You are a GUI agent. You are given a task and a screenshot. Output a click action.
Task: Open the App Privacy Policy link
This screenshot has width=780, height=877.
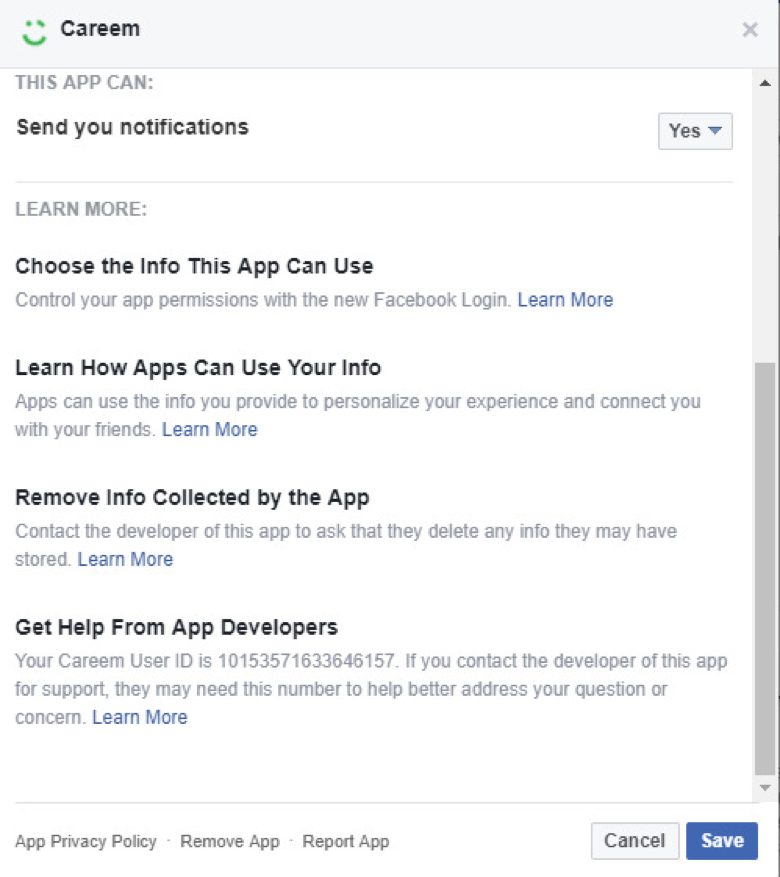86,842
